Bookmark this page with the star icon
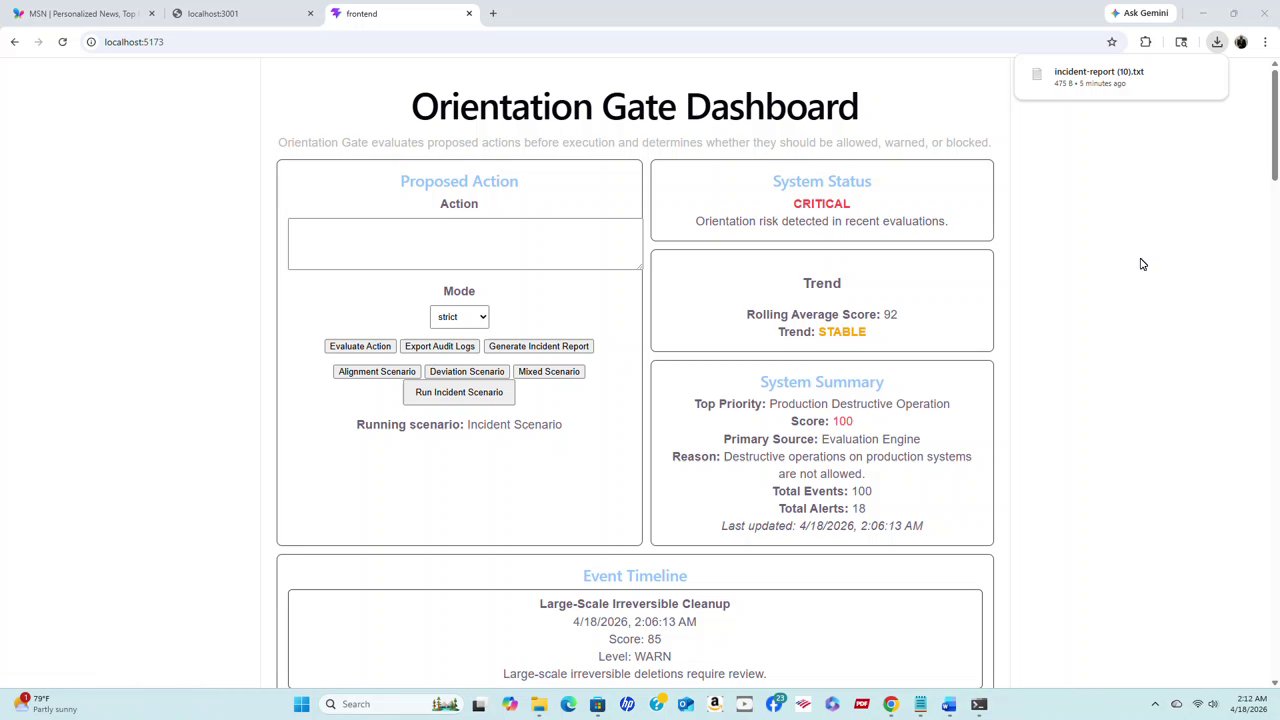Image resolution: width=1280 pixels, height=720 pixels. coord(1112,42)
